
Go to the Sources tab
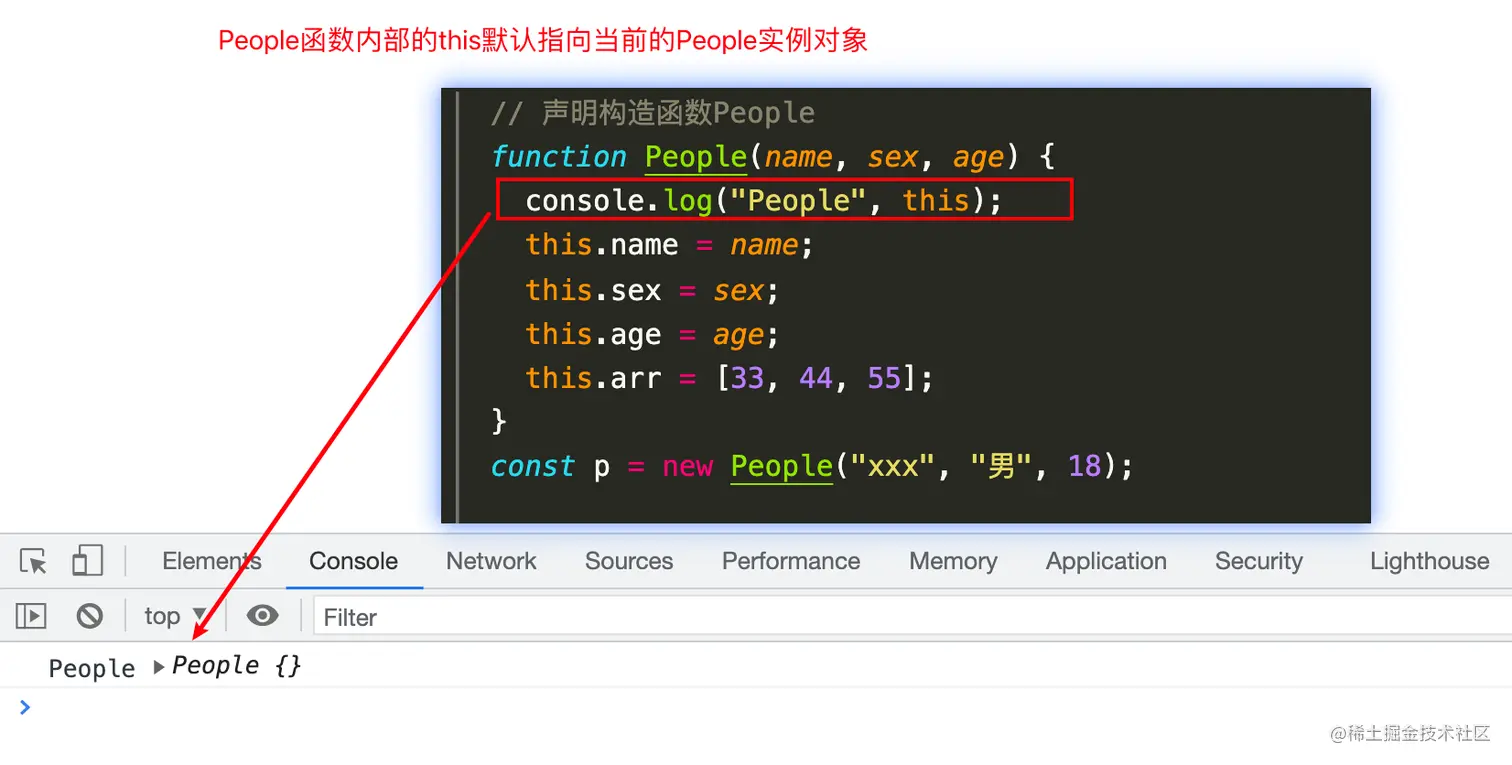click(629, 561)
